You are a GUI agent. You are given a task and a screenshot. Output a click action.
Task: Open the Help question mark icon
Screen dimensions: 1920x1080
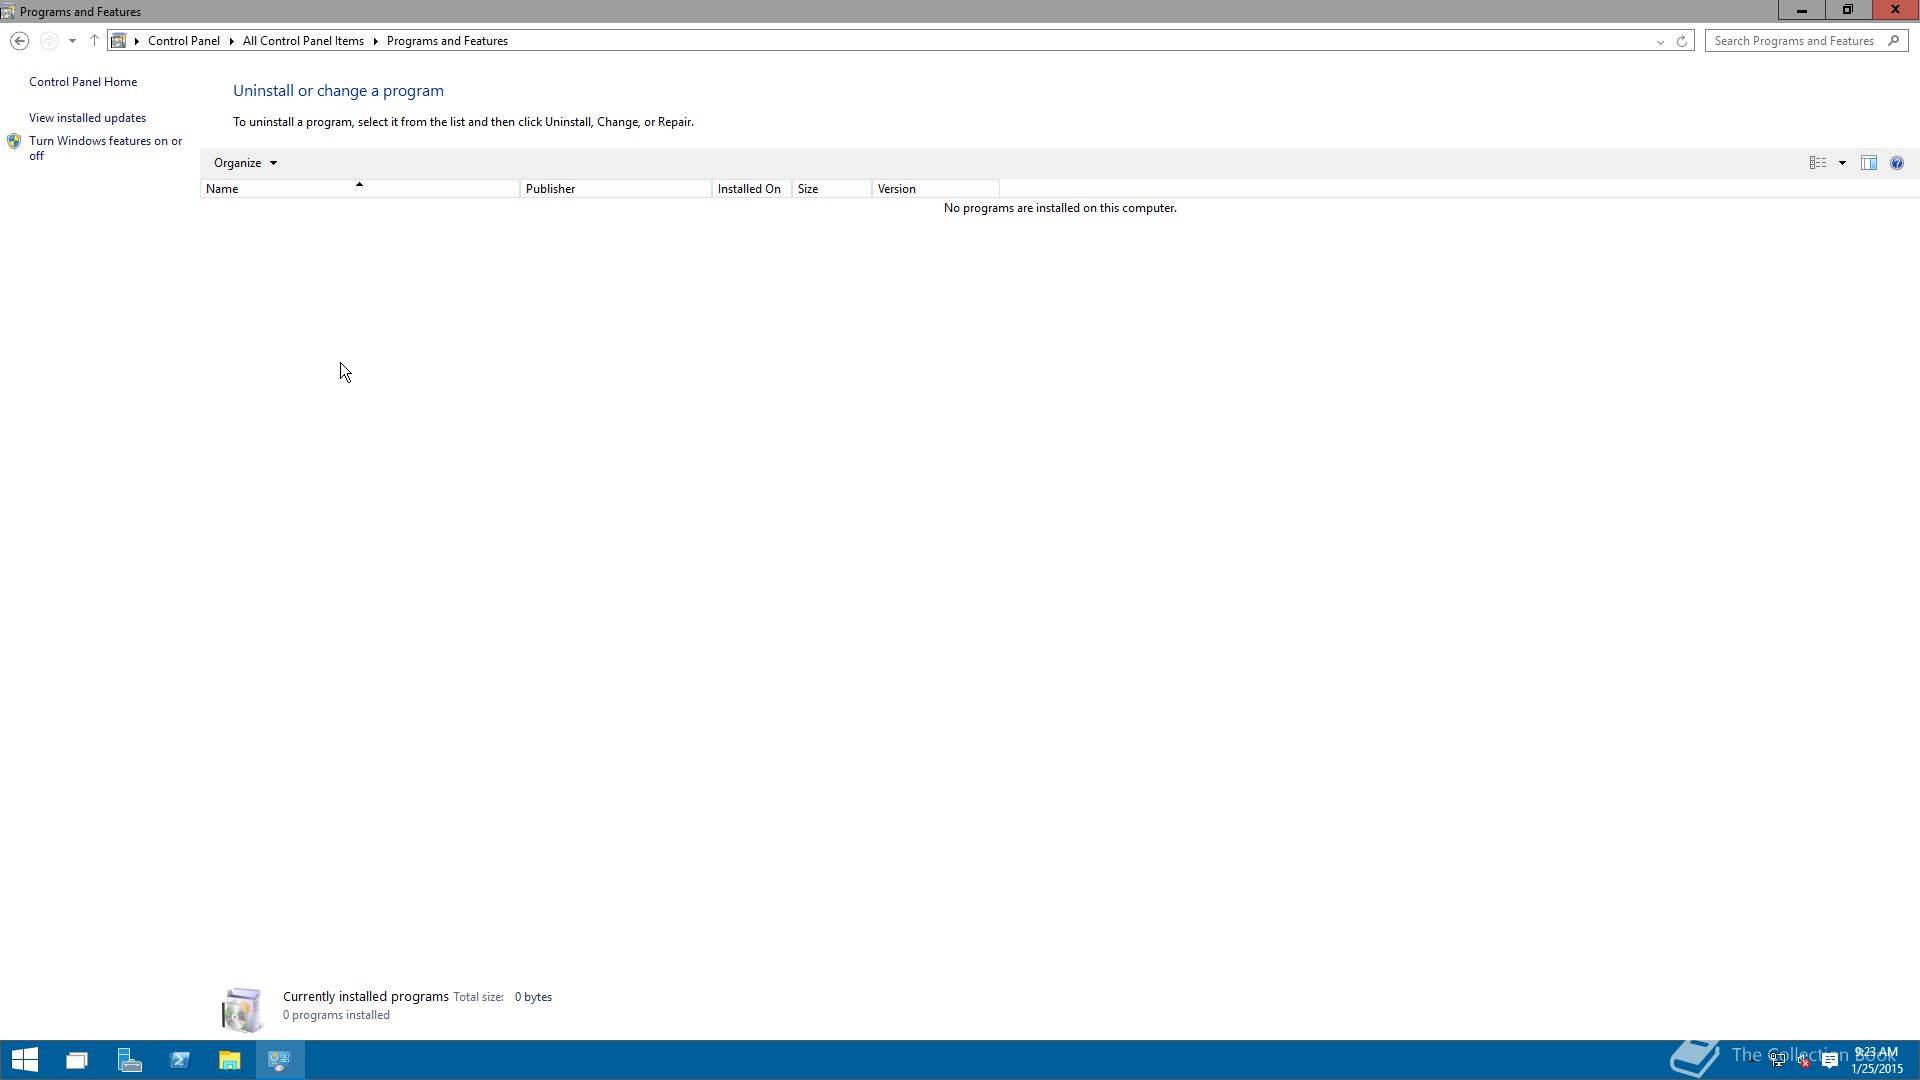[1897, 163]
